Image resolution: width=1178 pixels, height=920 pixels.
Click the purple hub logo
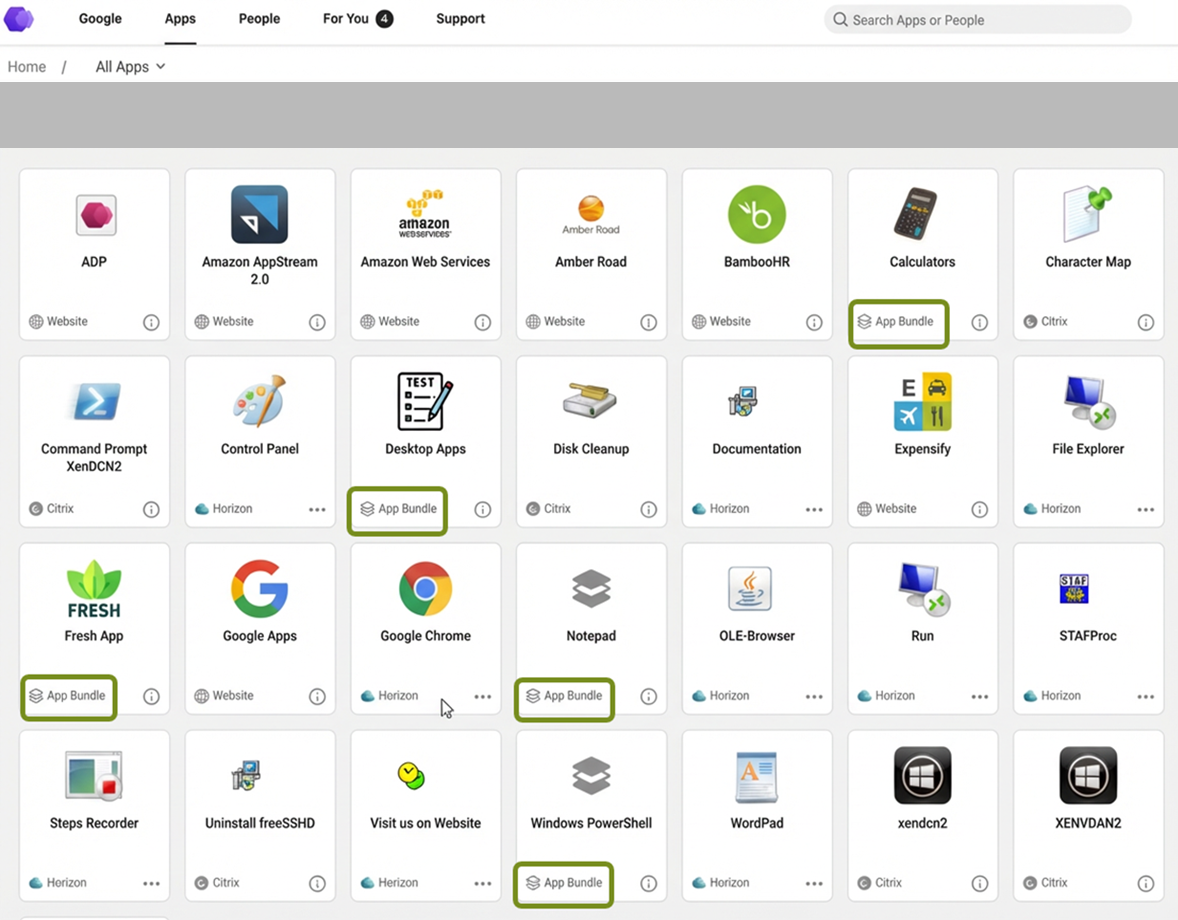tap(19, 19)
